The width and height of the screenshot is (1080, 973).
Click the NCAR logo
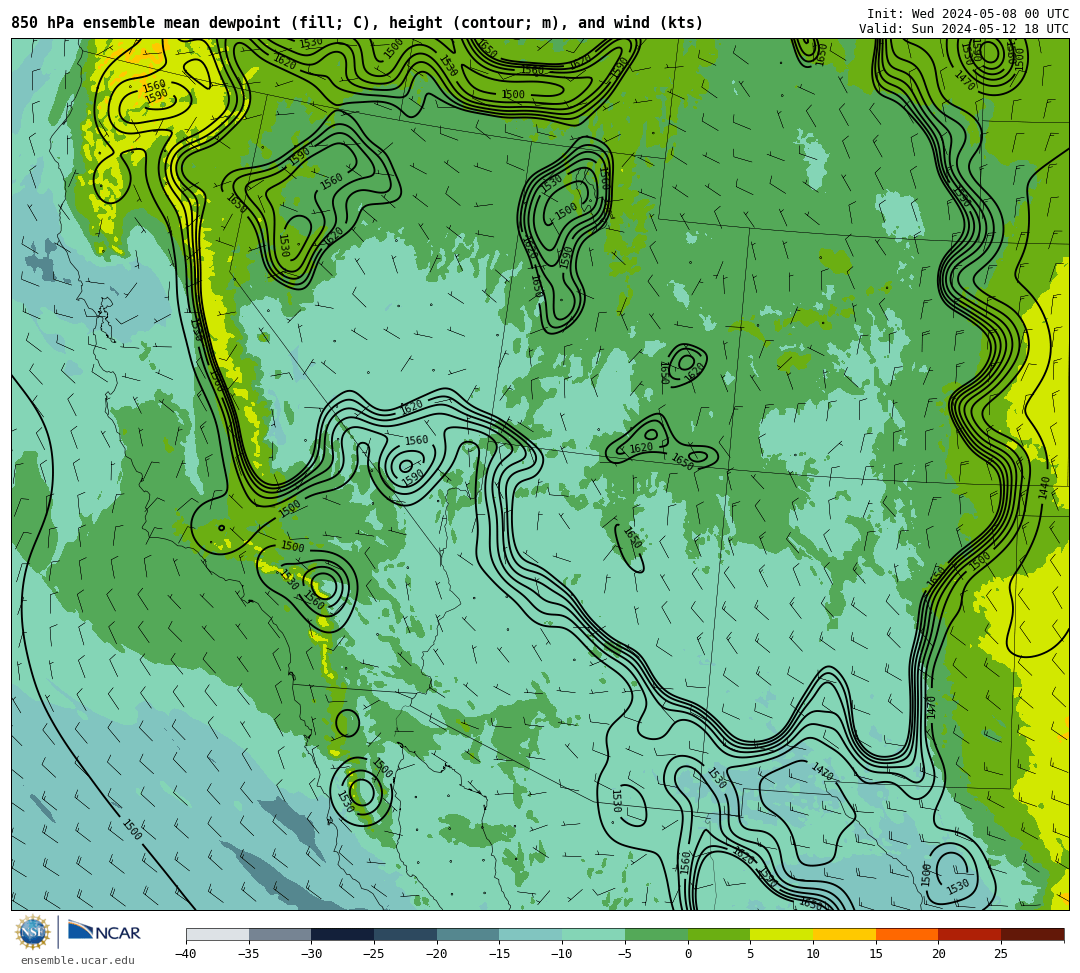point(105,932)
